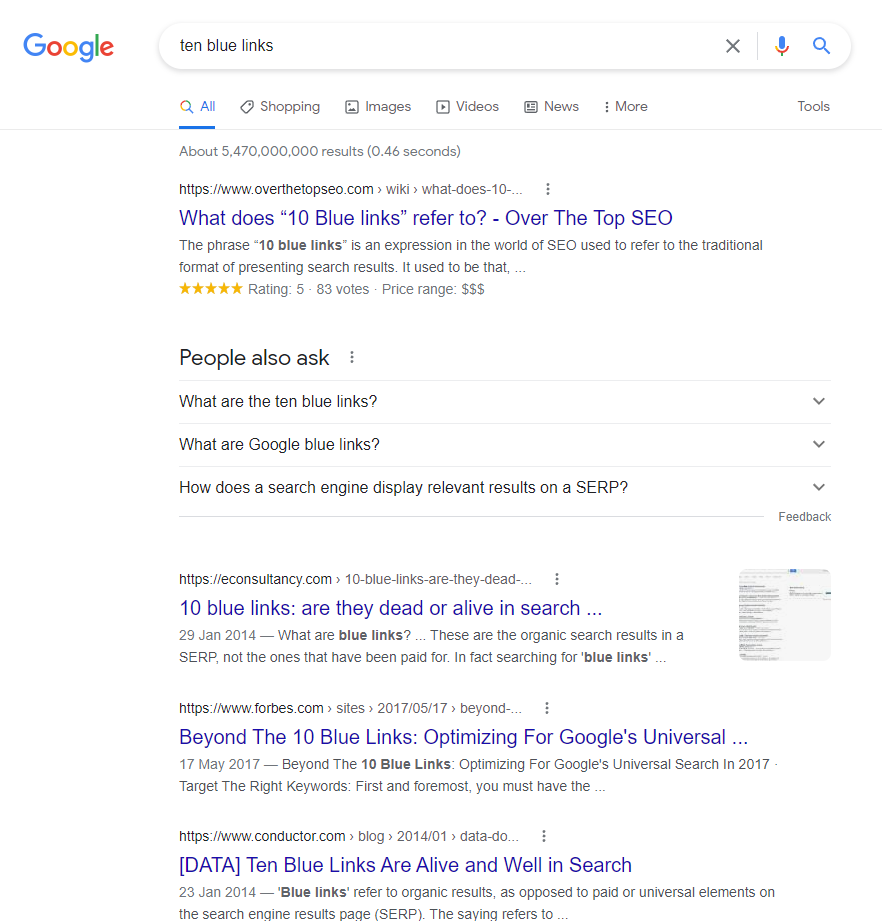Switch to the All results tab
The image size is (882, 921).
(197, 106)
